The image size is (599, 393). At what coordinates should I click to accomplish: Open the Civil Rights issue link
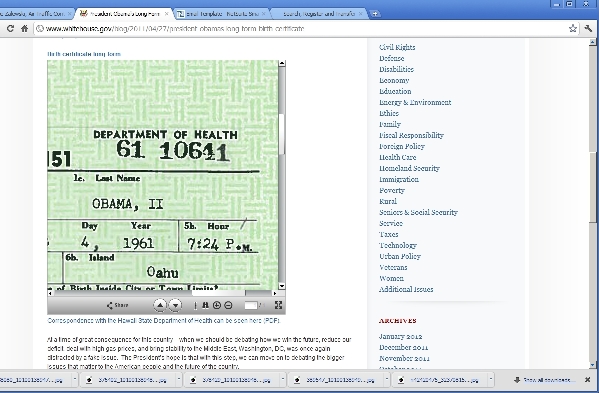pyautogui.click(x=397, y=47)
